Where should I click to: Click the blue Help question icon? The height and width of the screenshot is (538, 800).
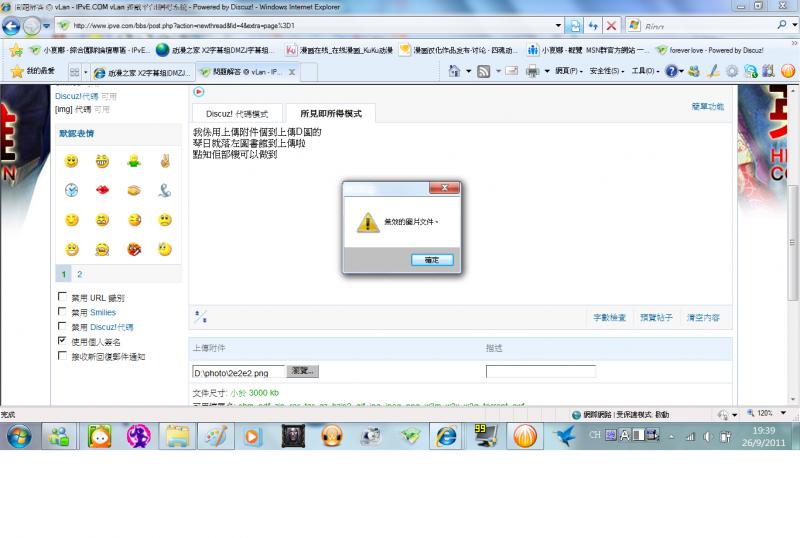click(671, 71)
